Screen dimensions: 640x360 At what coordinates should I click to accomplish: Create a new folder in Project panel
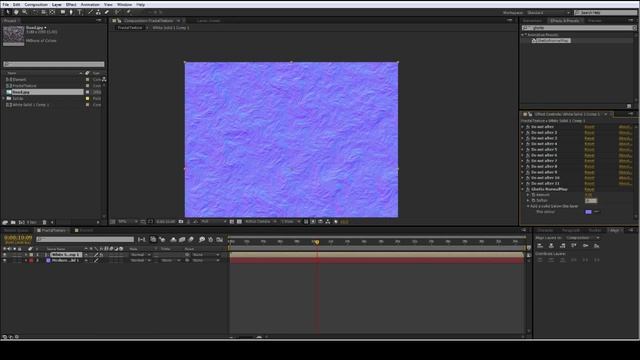[13, 222]
